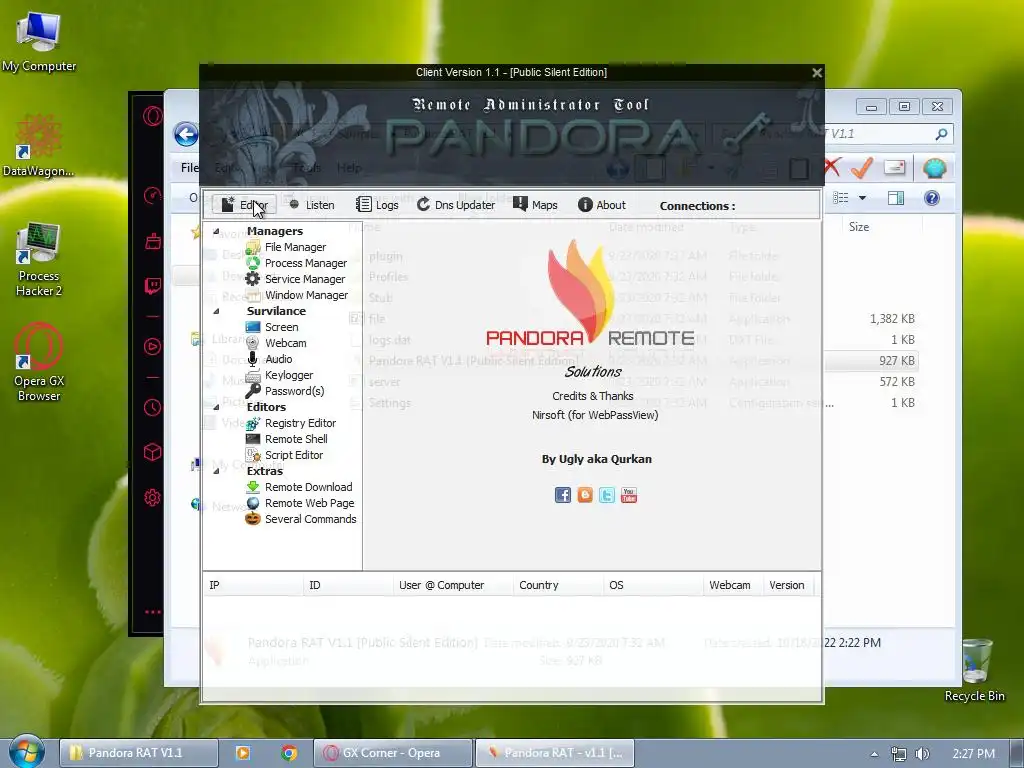Select the Remote Download entry
Image resolution: width=1024 pixels, height=768 pixels.
pyautogui.click(x=299, y=487)
